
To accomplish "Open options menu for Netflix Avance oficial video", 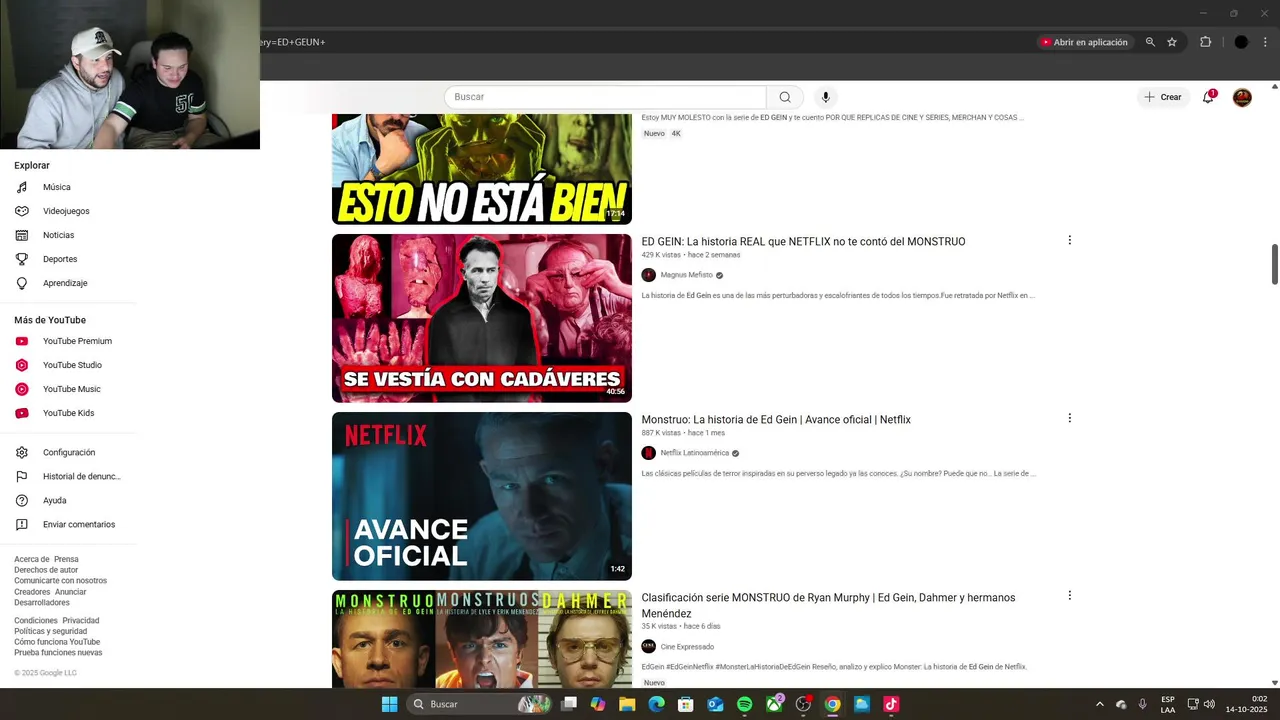I will (x=1069, y=418).
